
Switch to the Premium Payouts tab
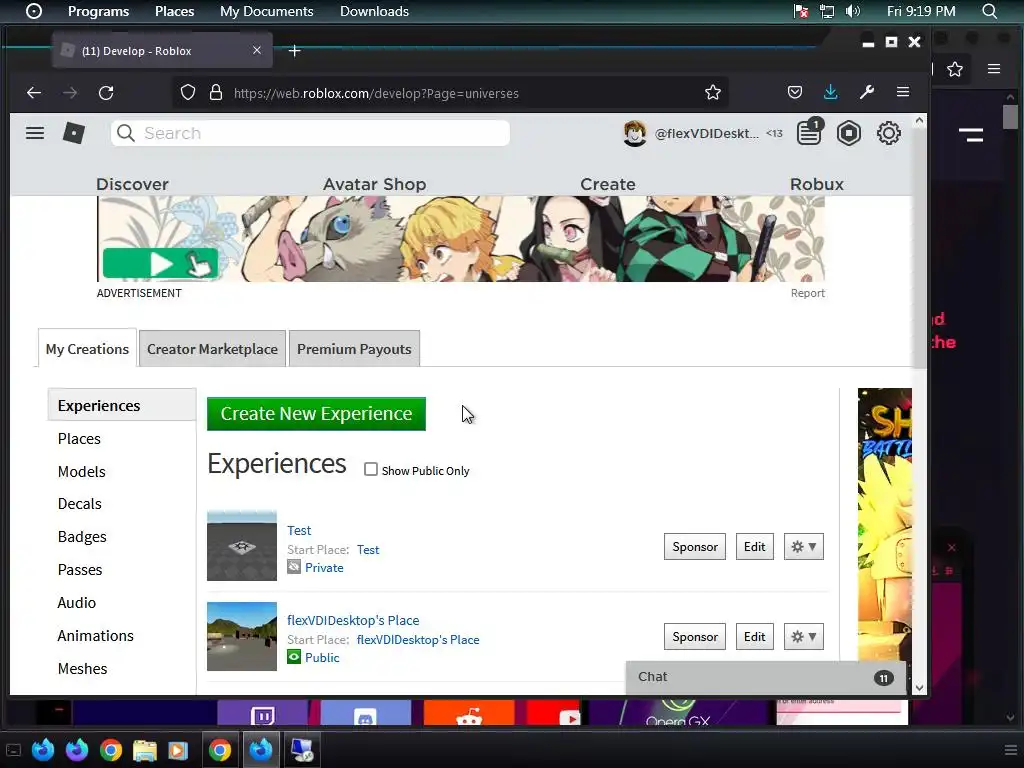[354, 349]
